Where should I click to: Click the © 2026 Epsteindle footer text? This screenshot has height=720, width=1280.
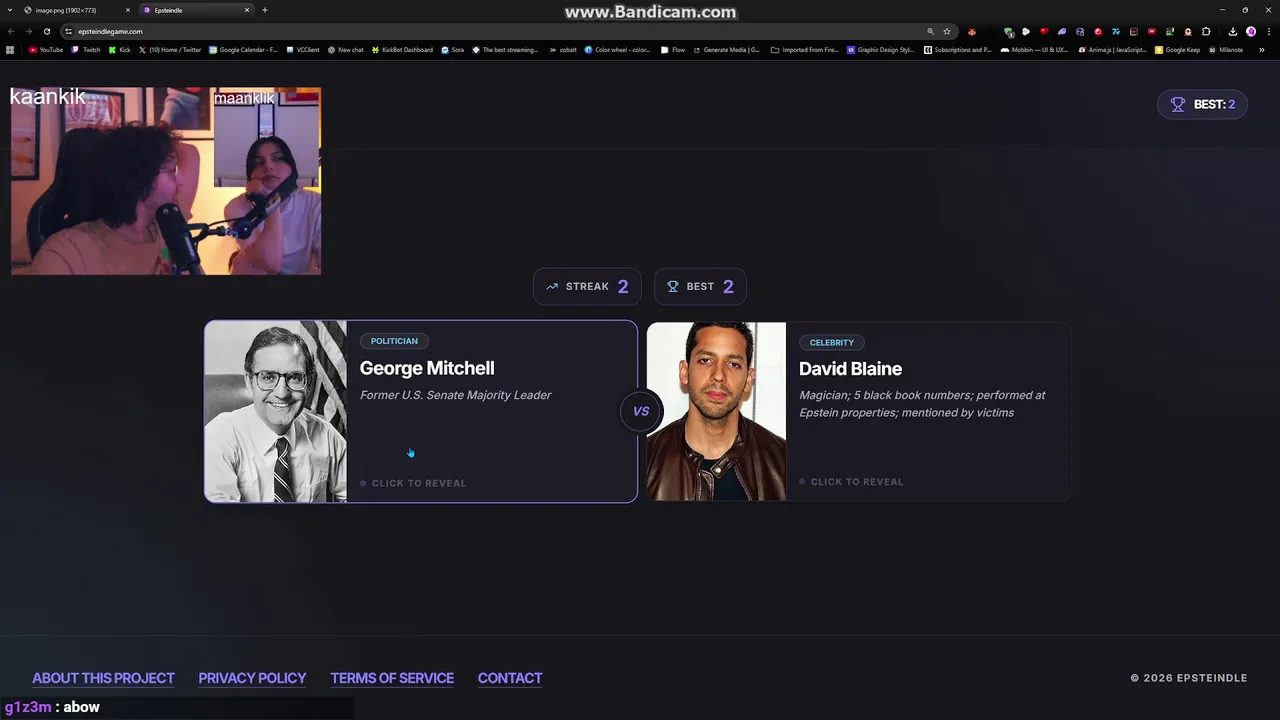(x=1189, y=678)
